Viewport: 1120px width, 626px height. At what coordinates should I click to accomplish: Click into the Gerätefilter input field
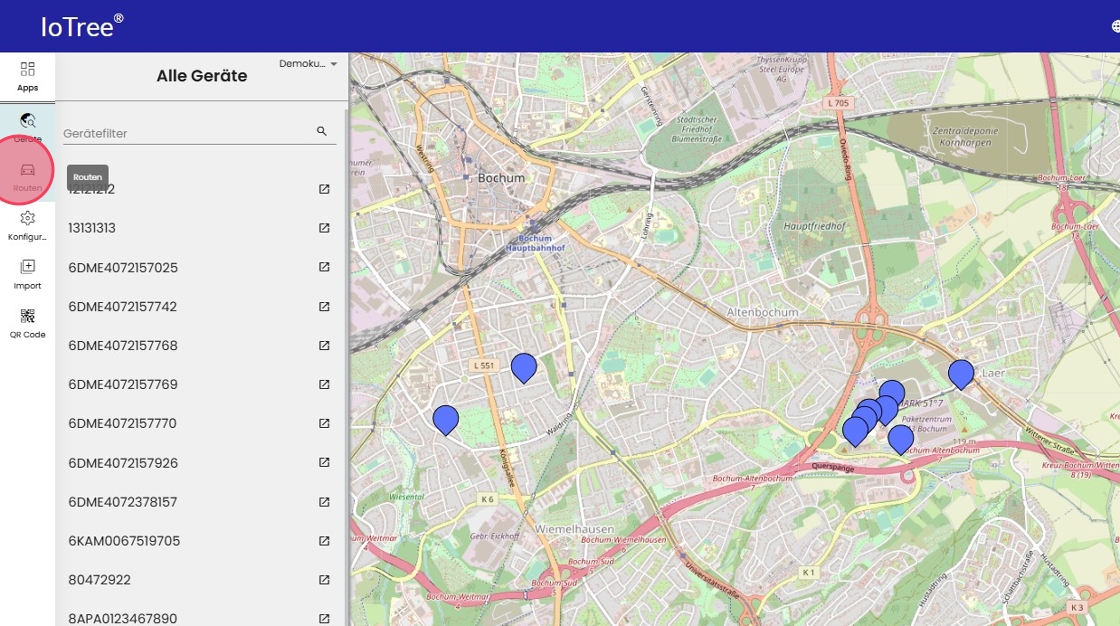point(186,133)
